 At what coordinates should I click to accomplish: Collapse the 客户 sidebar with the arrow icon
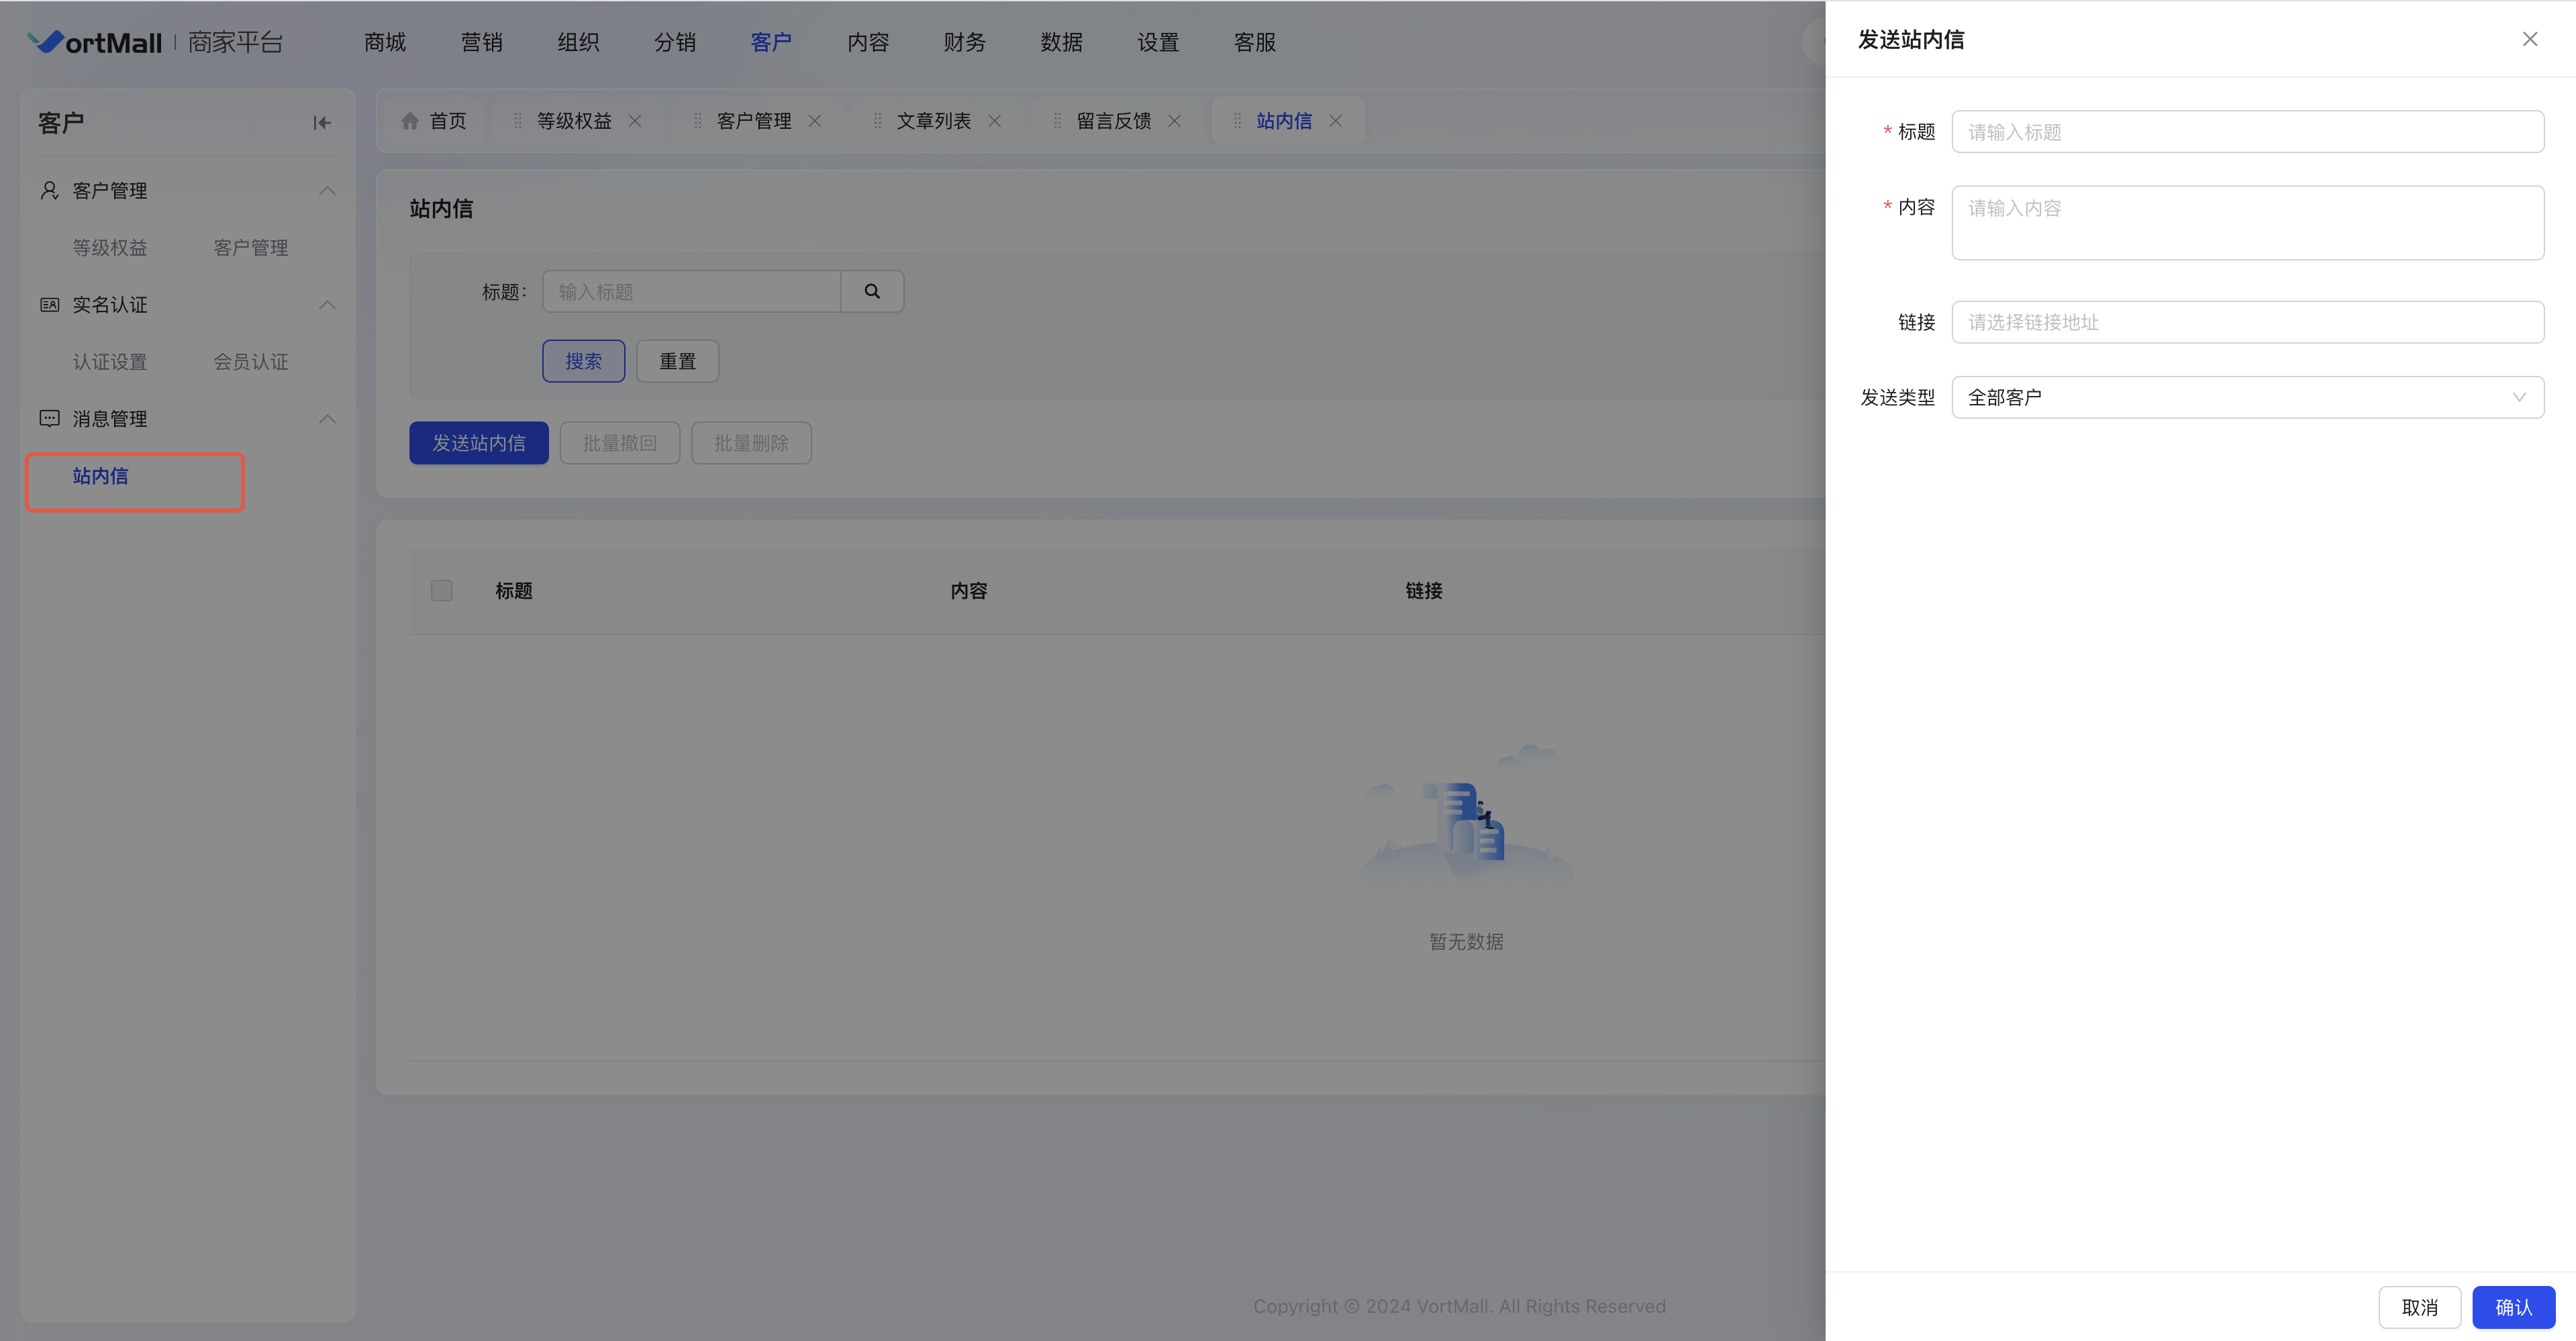point(321,123)
